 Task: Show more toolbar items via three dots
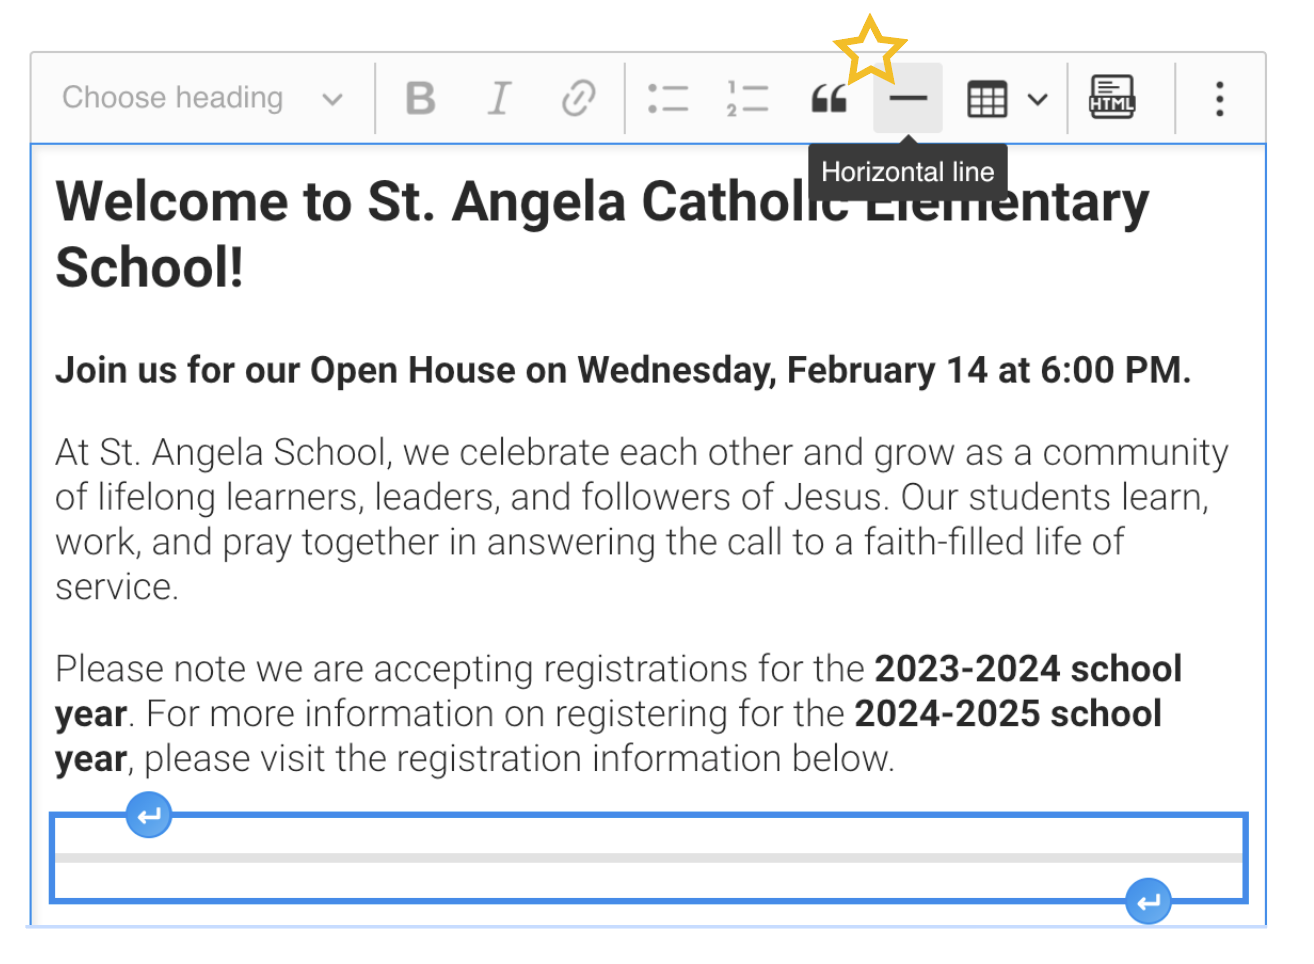click(x=1219, y=99)
